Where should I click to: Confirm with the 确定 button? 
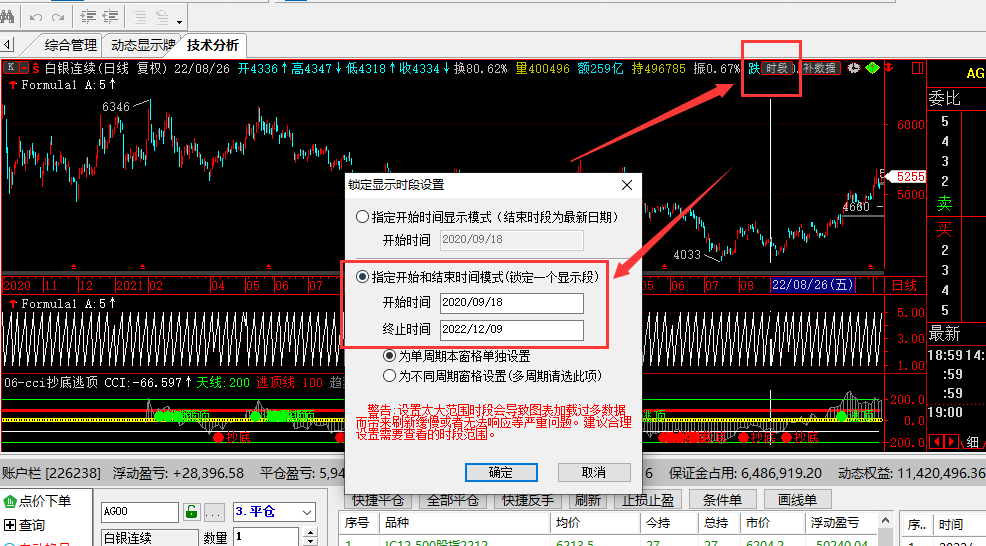tap(501, 472)
